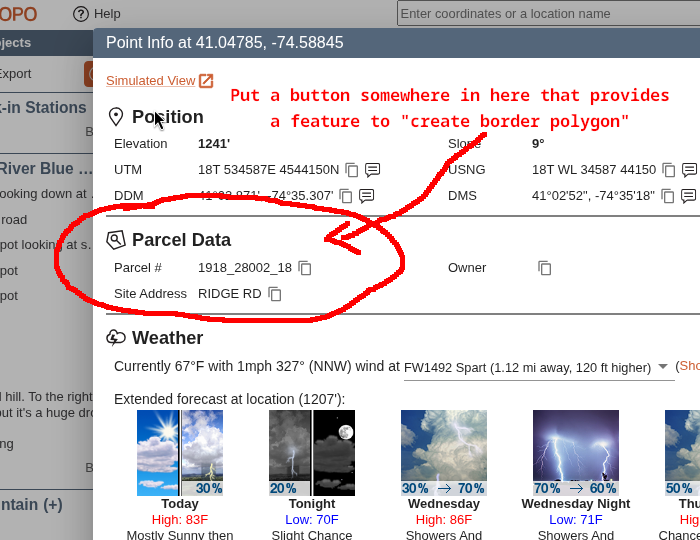Click the share icon next to DMS

tap(689, 196)
